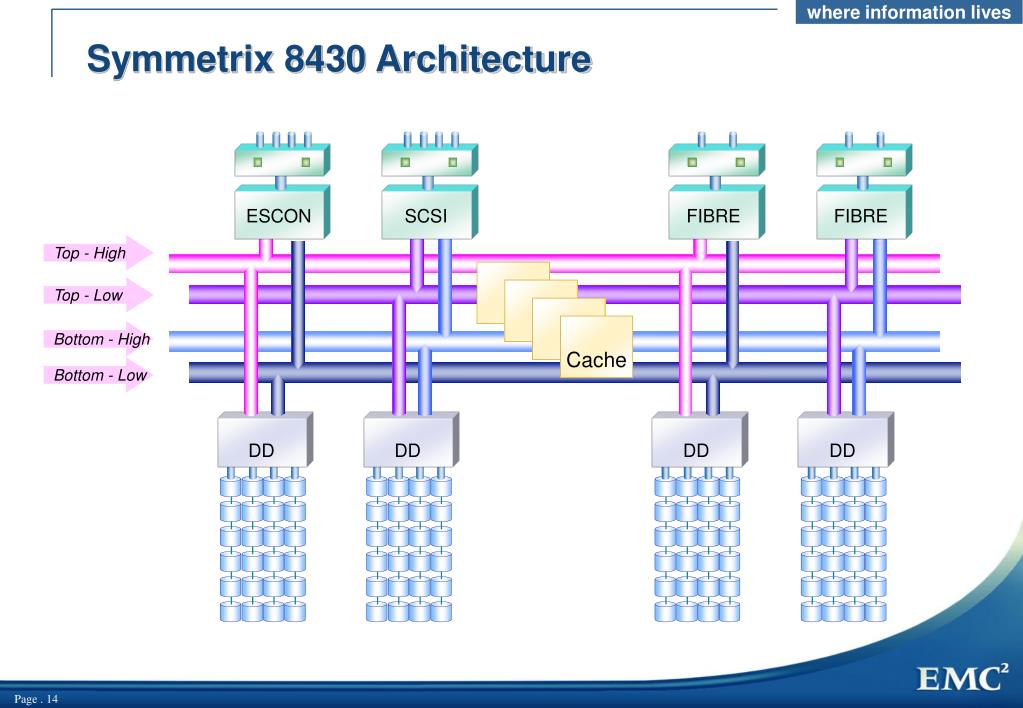Click the Top - Low arrow label
The image size is (1023, 708).
[x=98, y=295]
